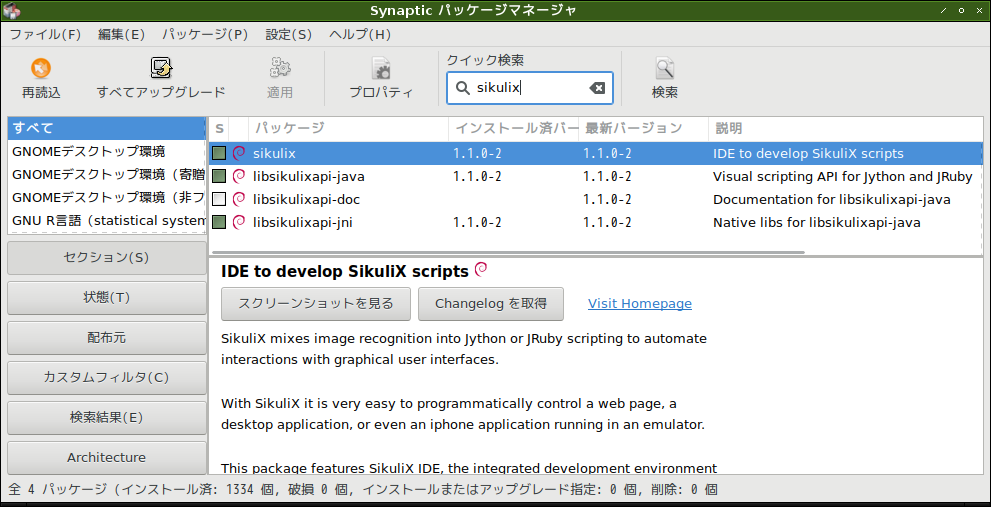Sort by the 説明 column header
This screenshot has height=507, width=991.
[x=846, y=129]
